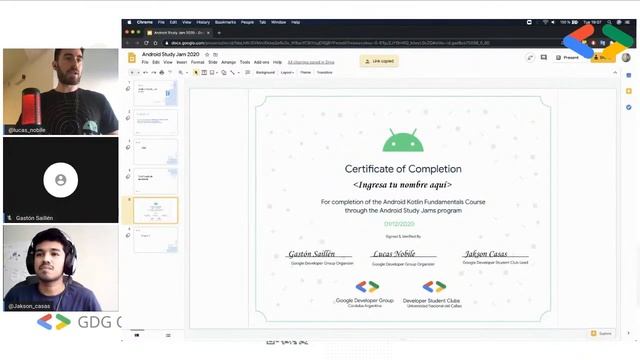Open the Slides Format menu

point(198,62)
